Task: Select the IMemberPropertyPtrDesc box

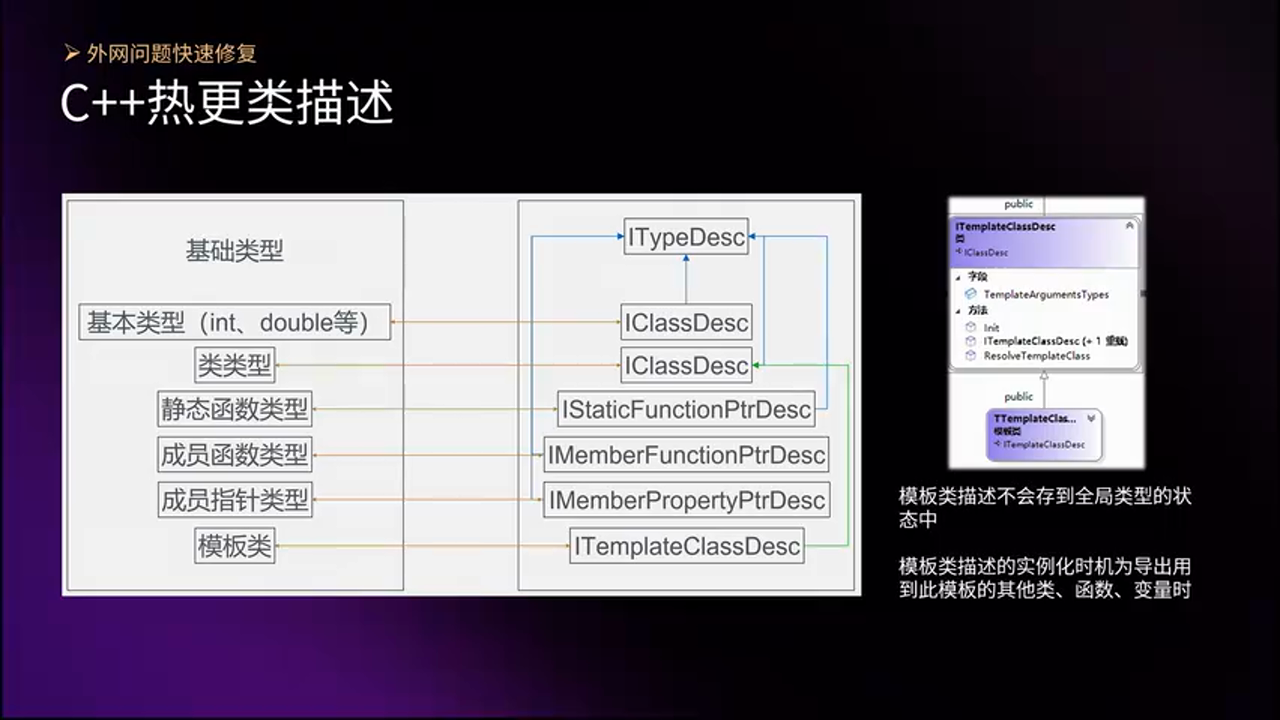Action: coord(686,500)
